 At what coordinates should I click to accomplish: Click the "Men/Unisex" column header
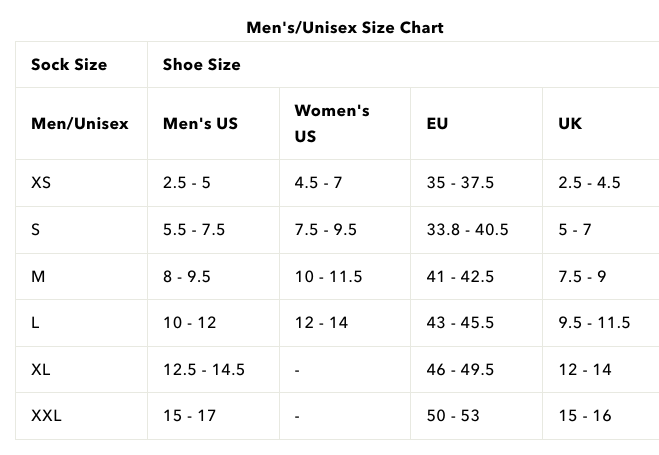[x=80, y=124]
